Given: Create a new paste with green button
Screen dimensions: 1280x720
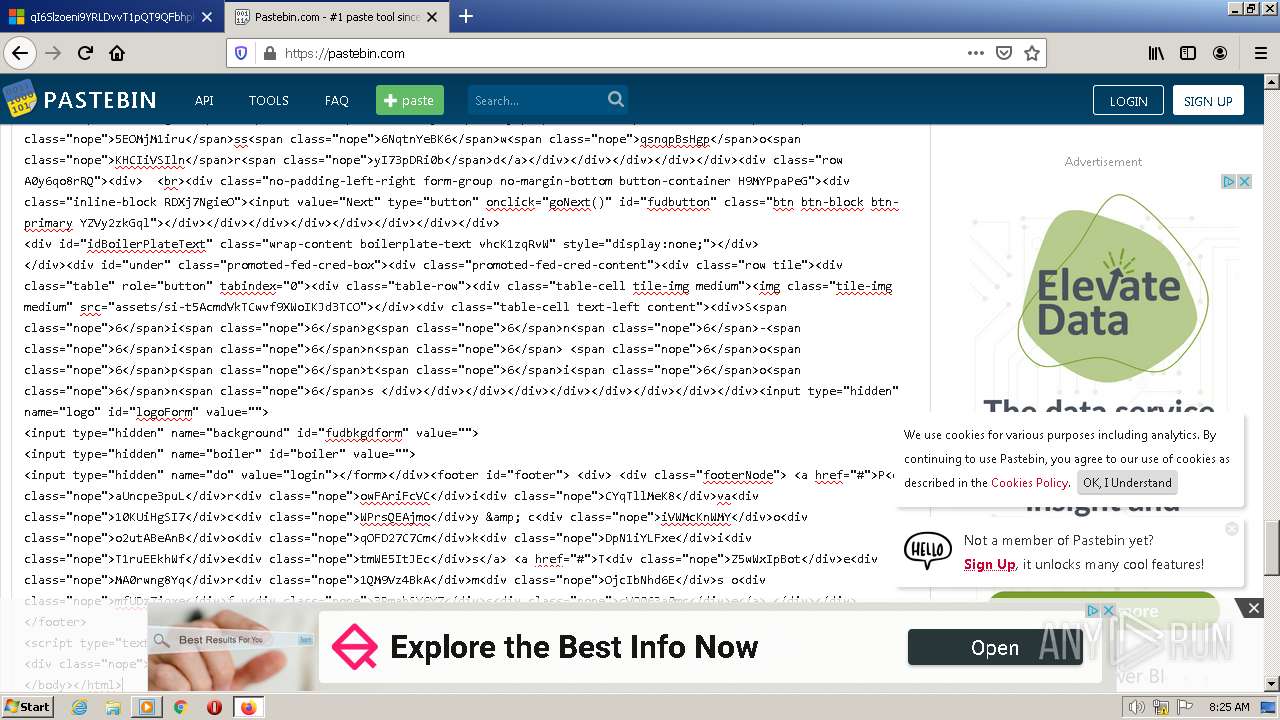Looking at the screenshot, I should click(410, 100).
